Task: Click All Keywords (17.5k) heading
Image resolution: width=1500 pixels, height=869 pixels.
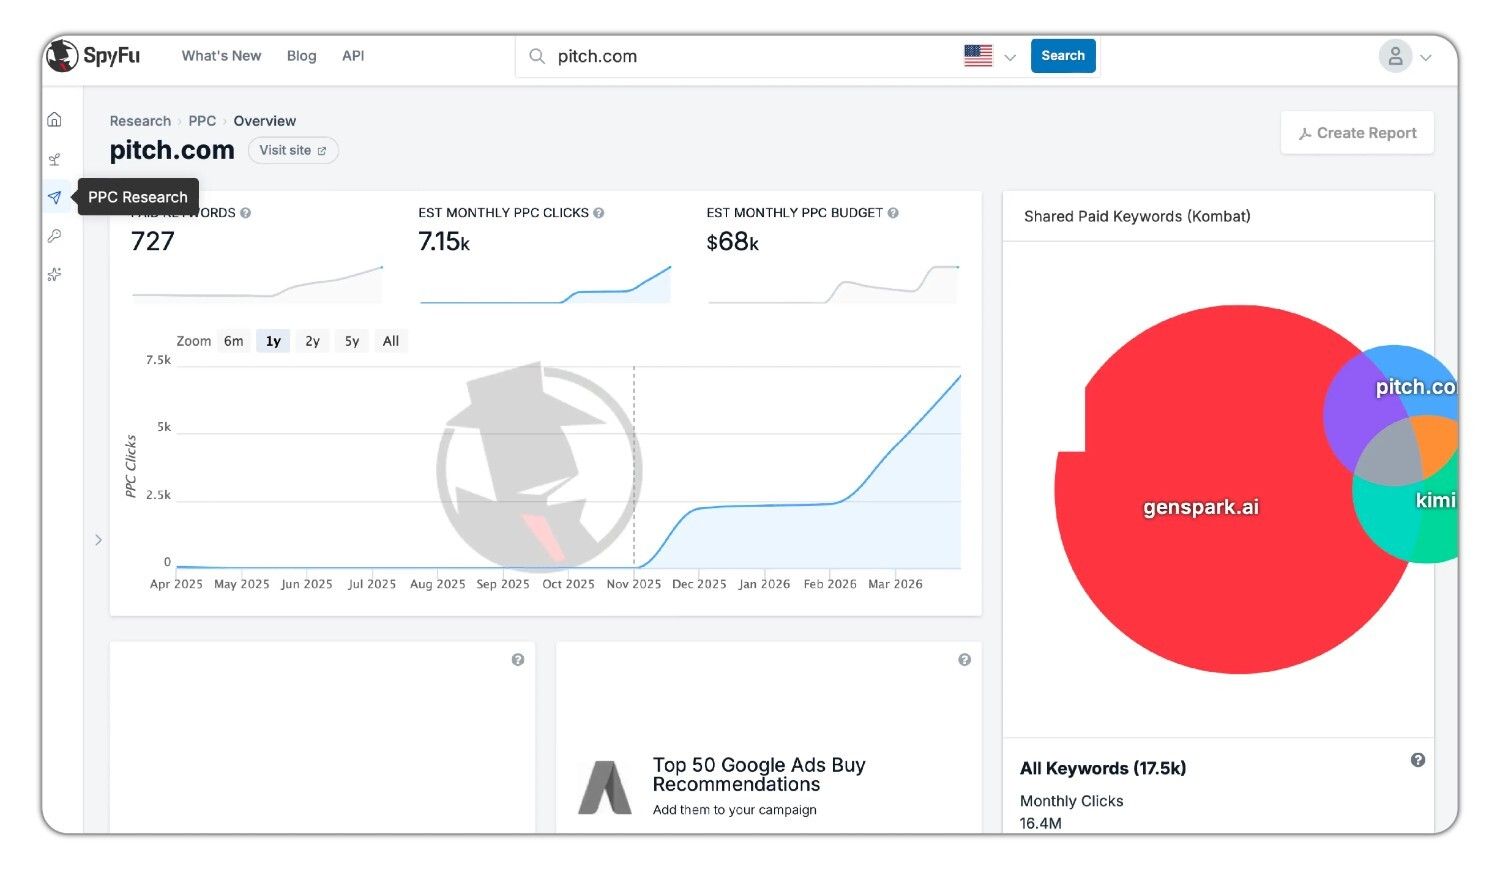Action: pyautogui.click(x=1103, y=768)
